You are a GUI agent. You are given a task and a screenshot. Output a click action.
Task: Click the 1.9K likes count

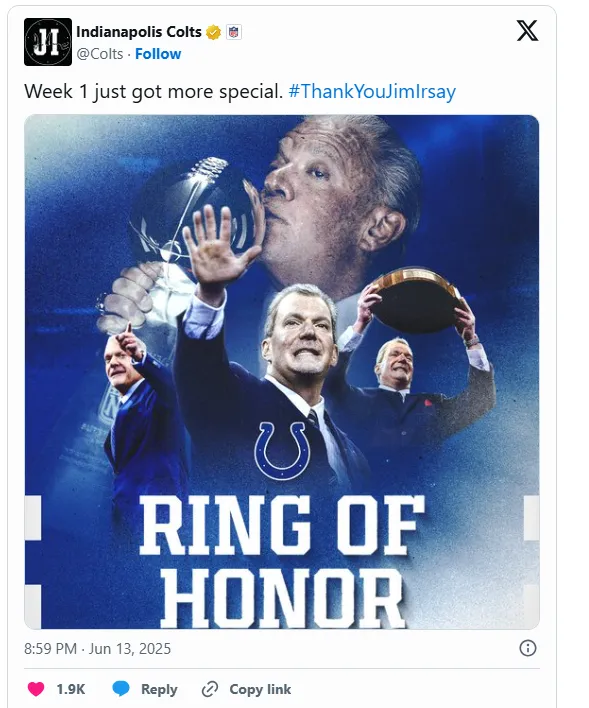coord(71,689)
